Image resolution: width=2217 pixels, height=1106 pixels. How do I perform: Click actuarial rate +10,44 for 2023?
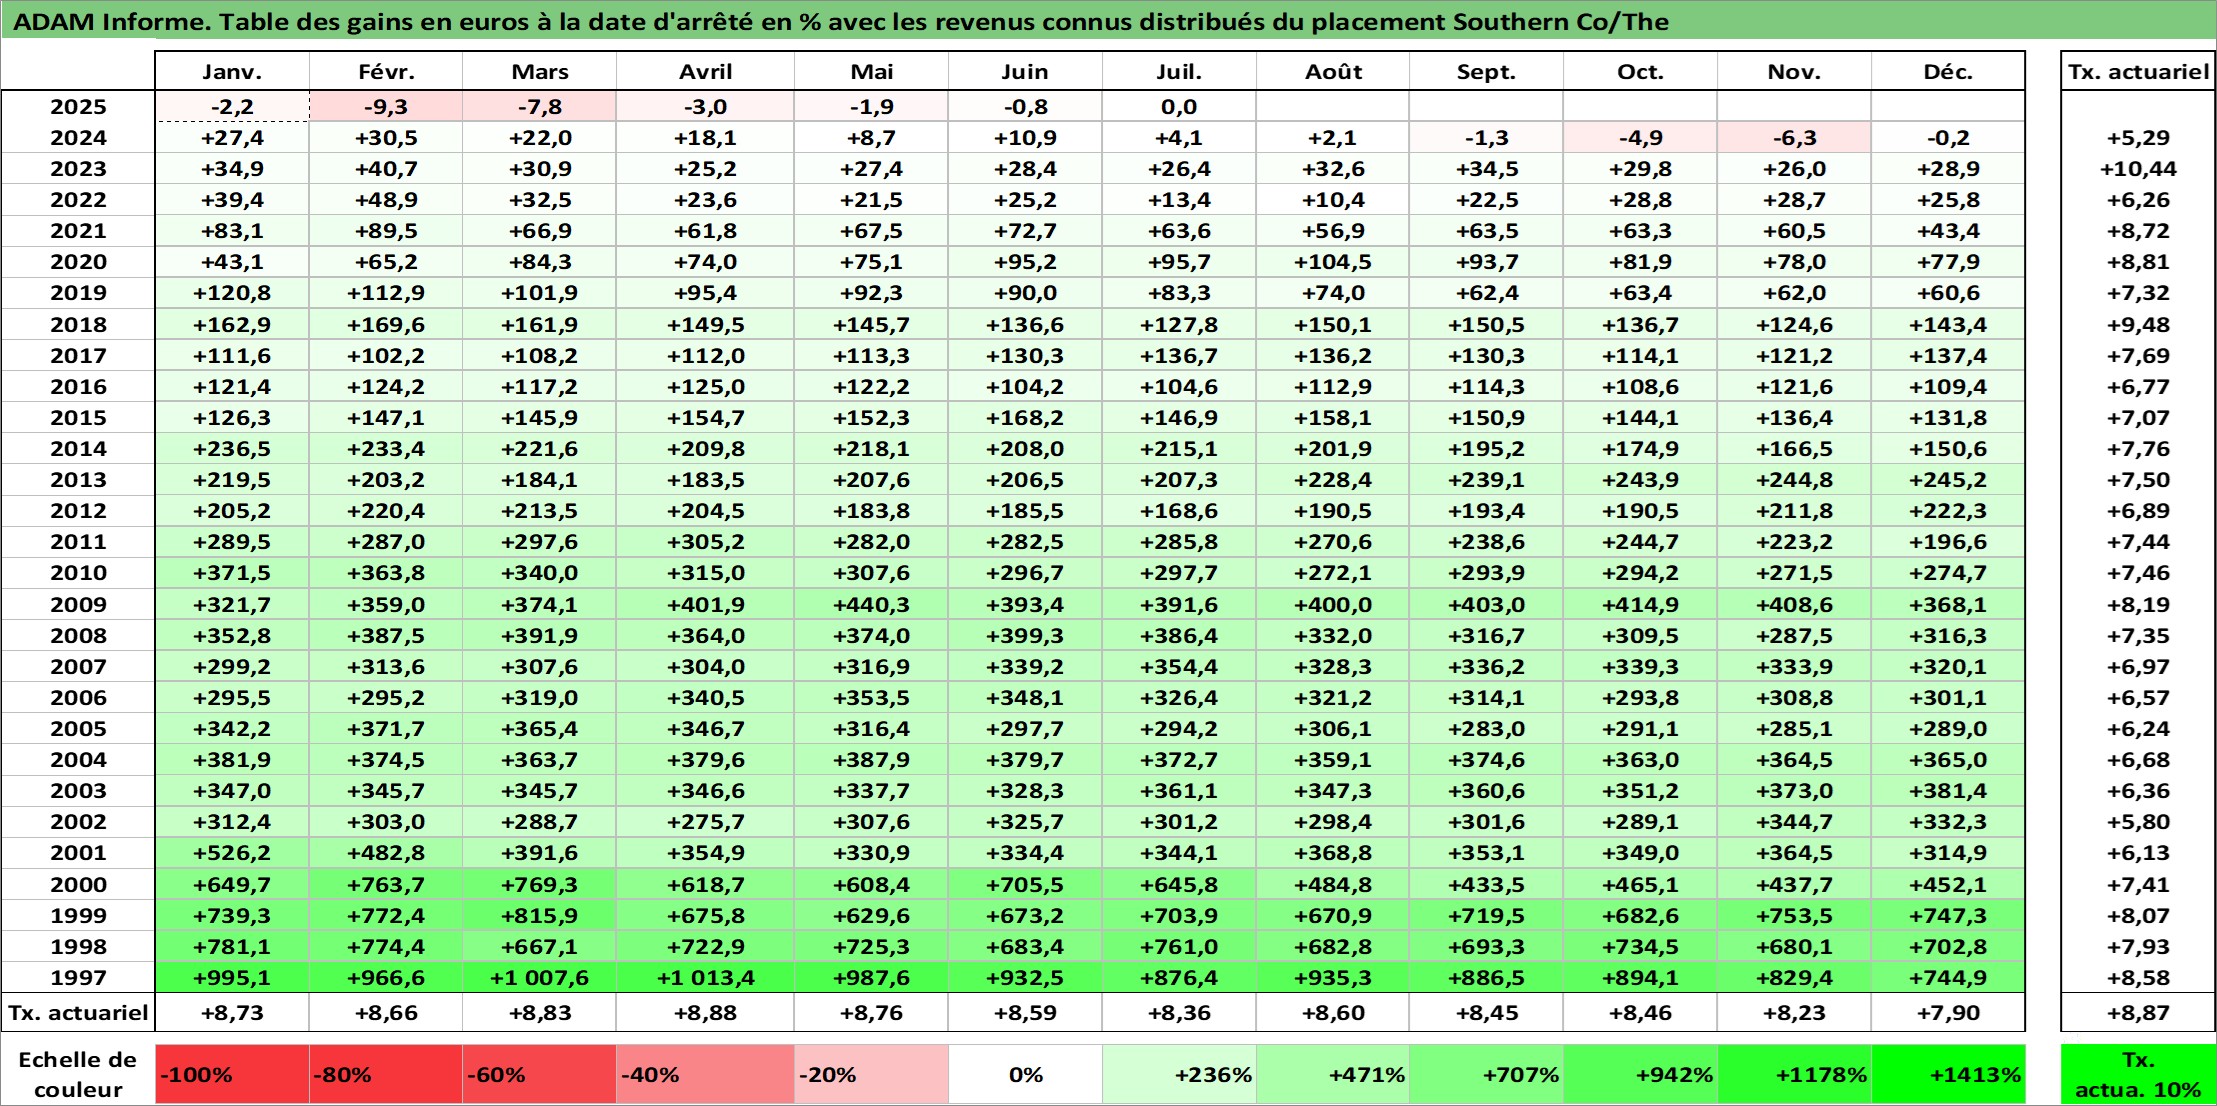(x=2138, y=169)
